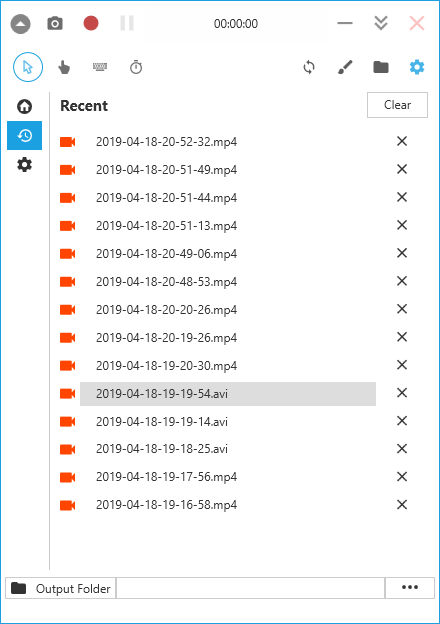Remove 2019-04-18-20-52-32.mp4 from recent list
This screenshot has width=440, height=624.
coord(402,141)
